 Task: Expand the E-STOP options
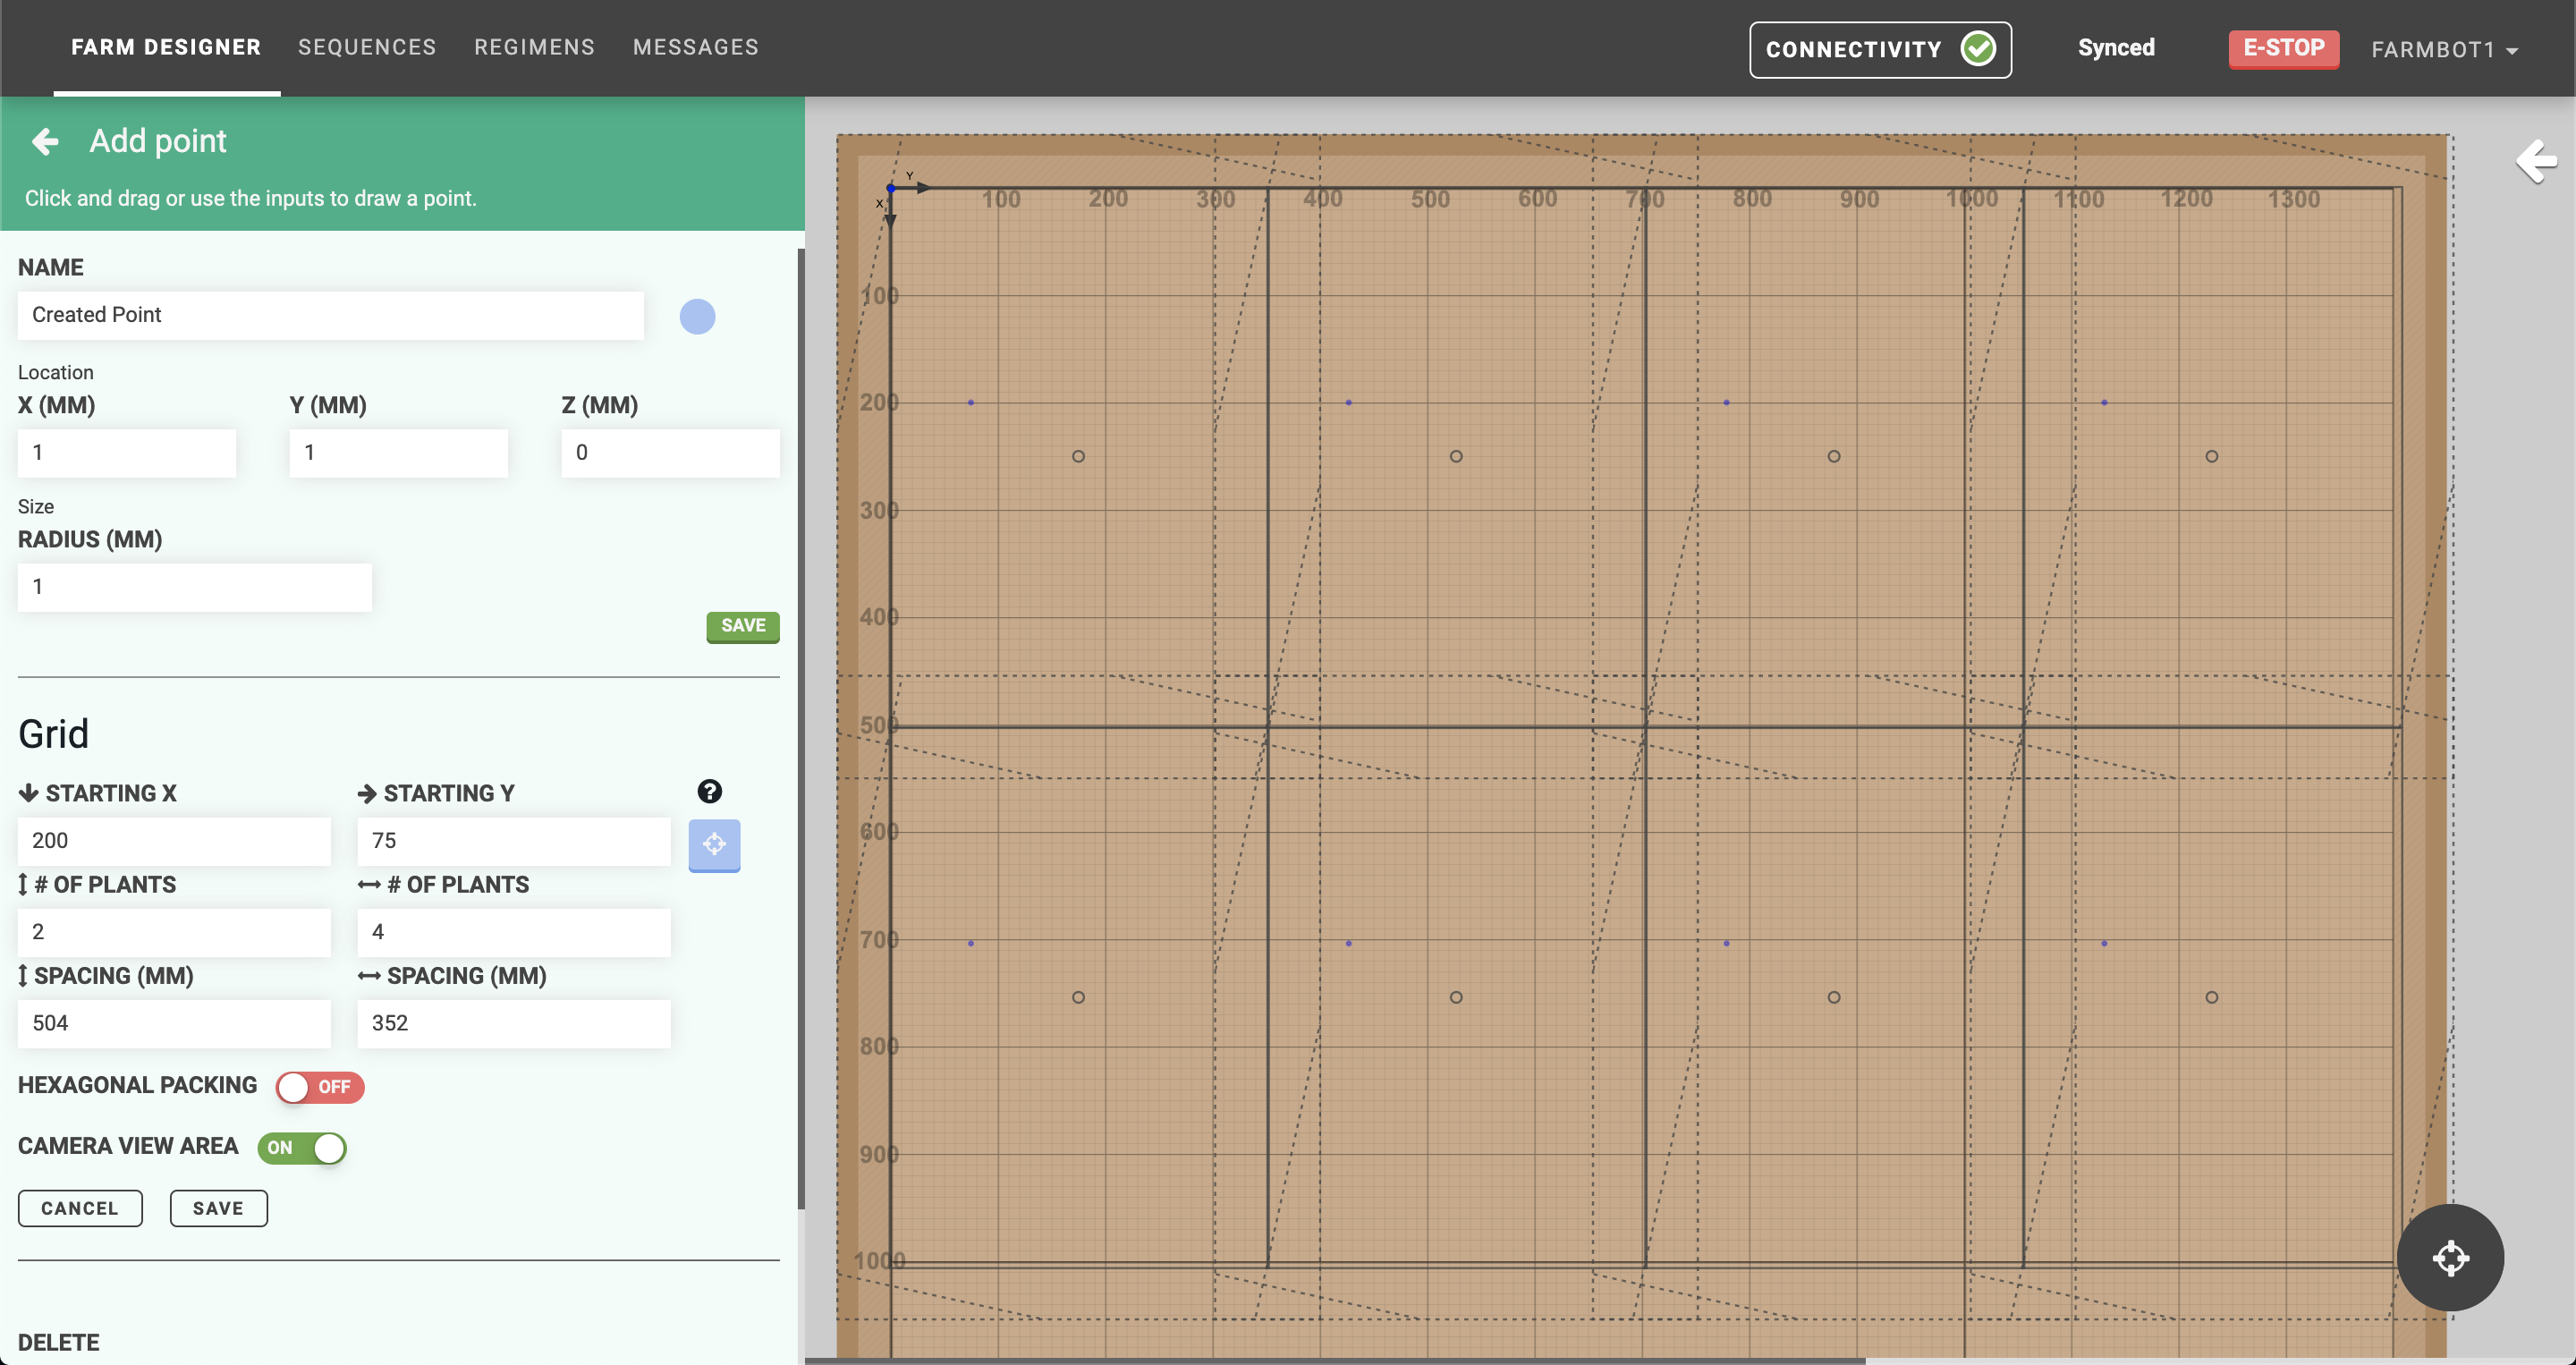click(x=2284, y=47)
